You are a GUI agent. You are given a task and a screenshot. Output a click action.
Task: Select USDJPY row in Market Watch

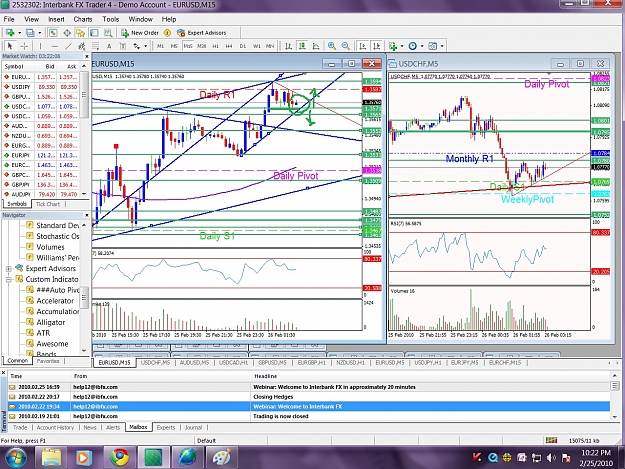coord(41,87)
